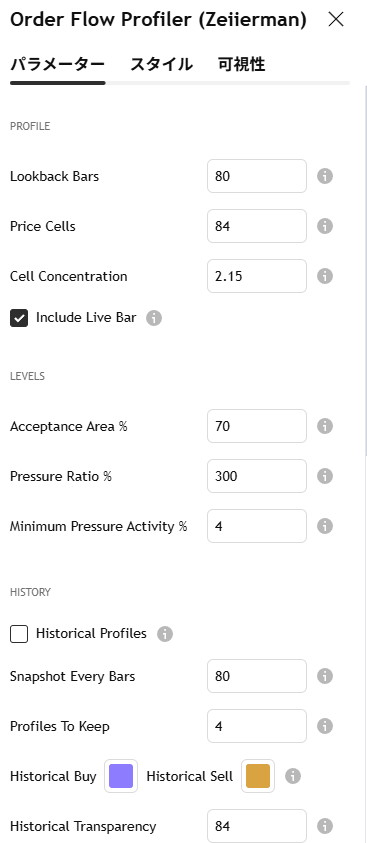The image size is (367, 843).
Task: Click the Lookback Bars input field
Action: pyautogui.click(x=257, y=176)
